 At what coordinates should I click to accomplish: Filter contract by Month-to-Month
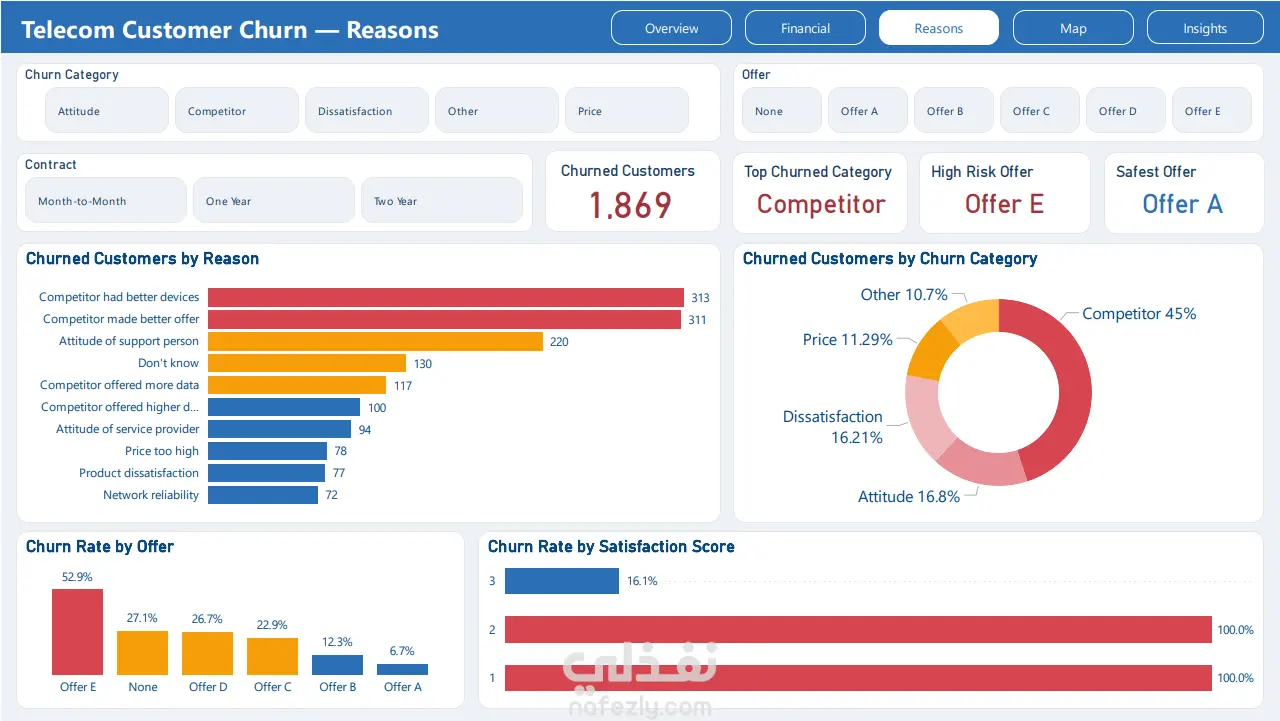[x=106, y=200]
